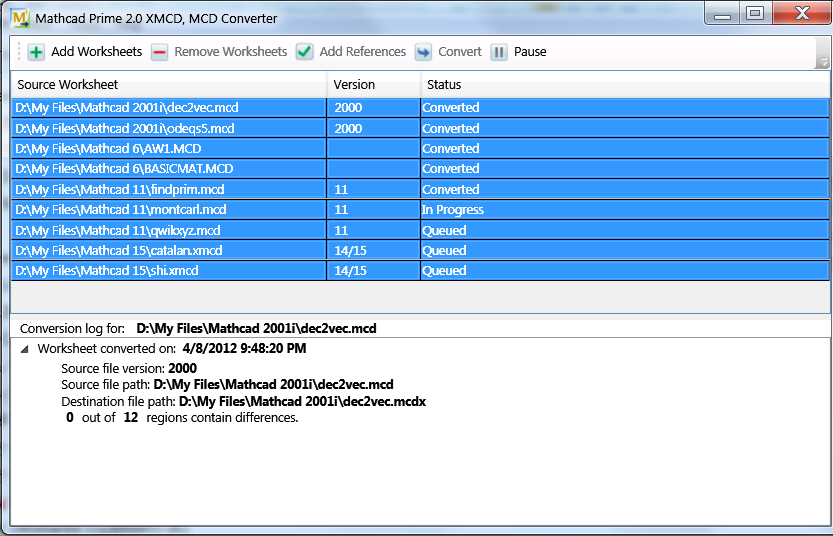
Task: Click the Mathcad app icon in title bar
Action: pyautogui.click(x=18, y=17)
